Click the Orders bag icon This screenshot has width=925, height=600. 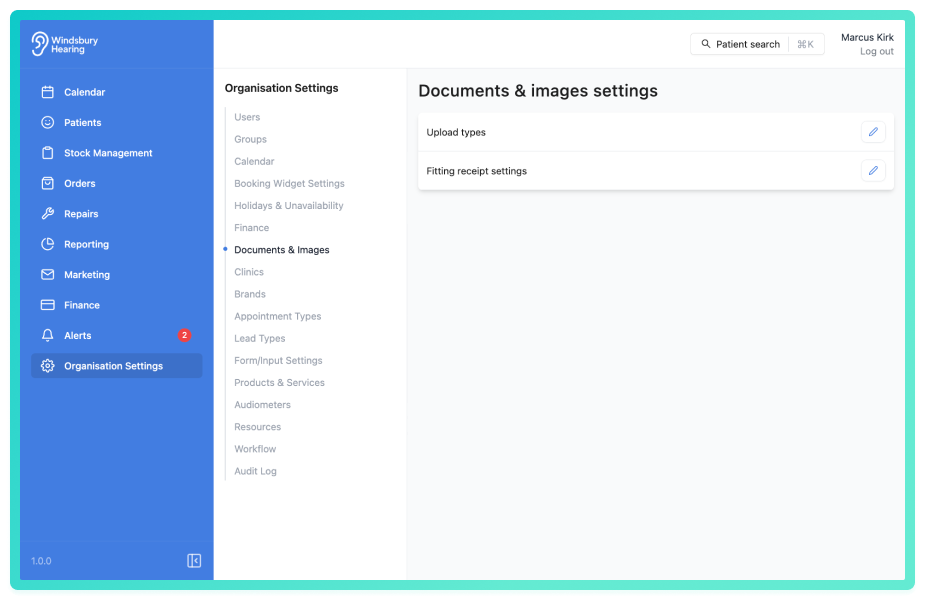coord(48,183)
